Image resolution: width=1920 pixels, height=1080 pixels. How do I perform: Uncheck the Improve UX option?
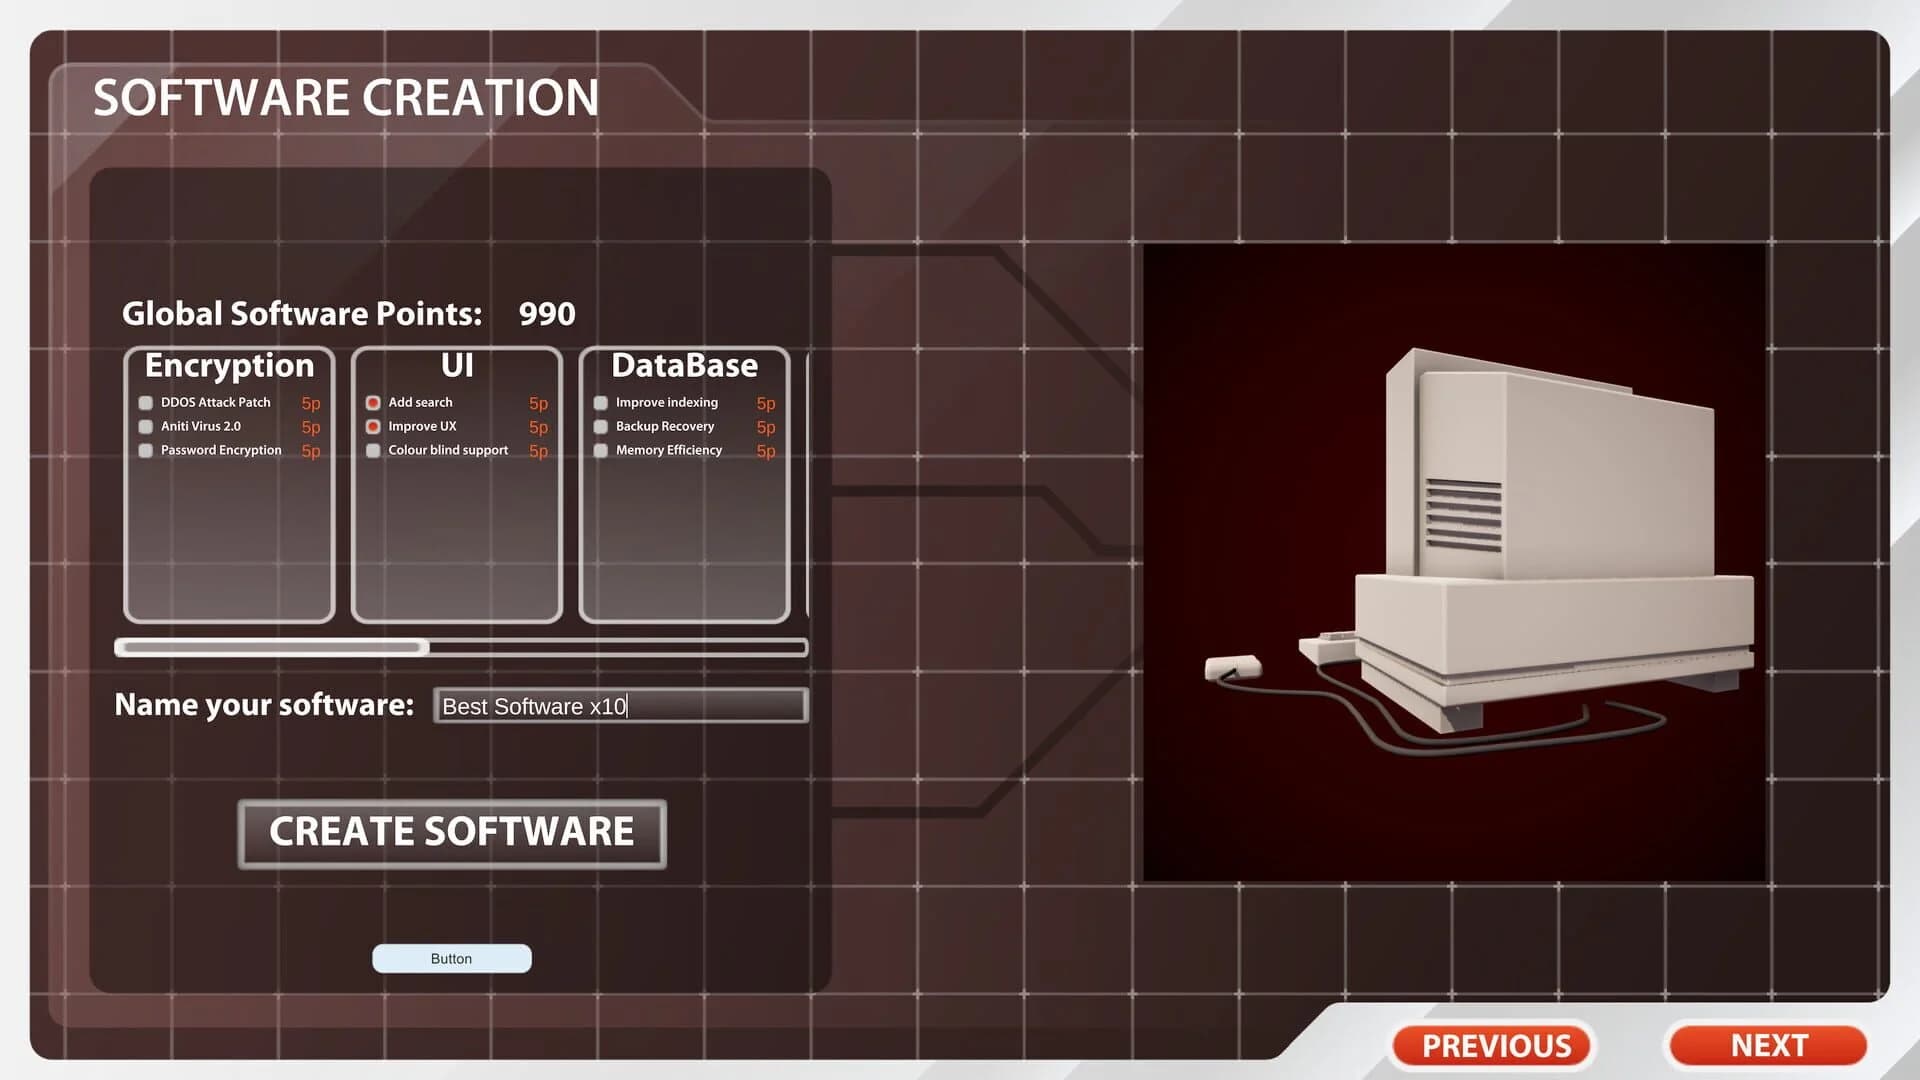coord(373,426)
